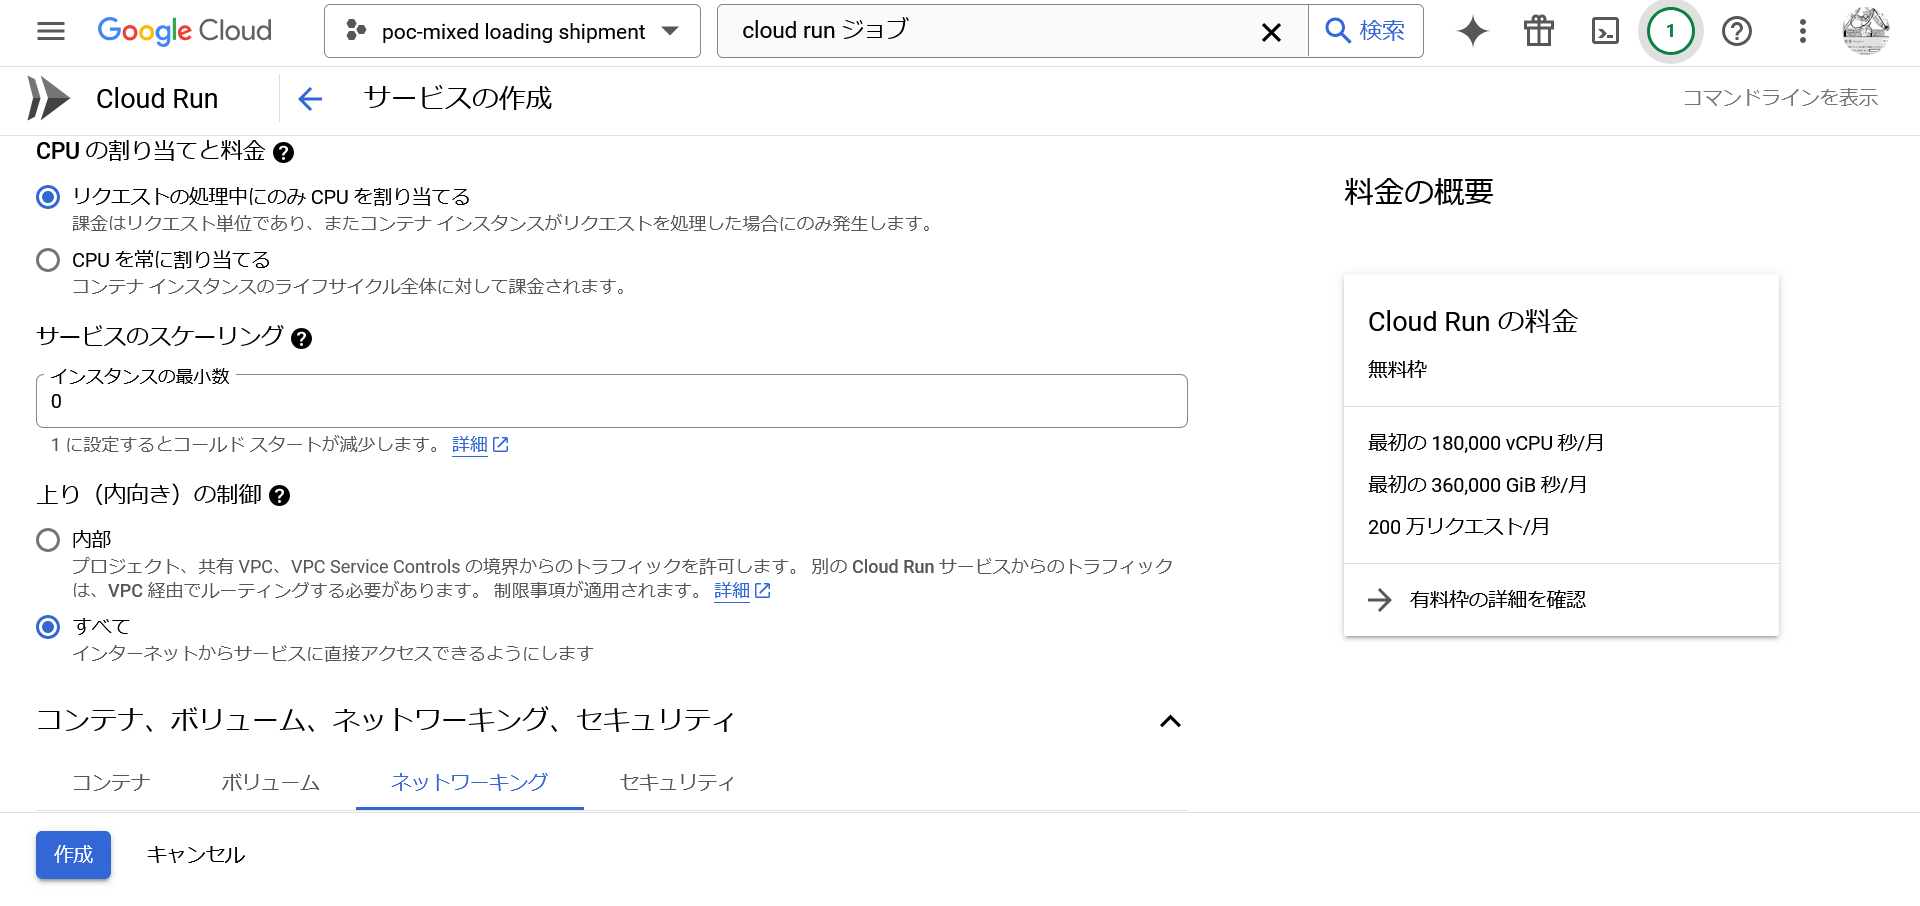1920x906 pixels.
Task: Click the 検索 search button
Action: pyautogui.click(x=1366, y=31)
